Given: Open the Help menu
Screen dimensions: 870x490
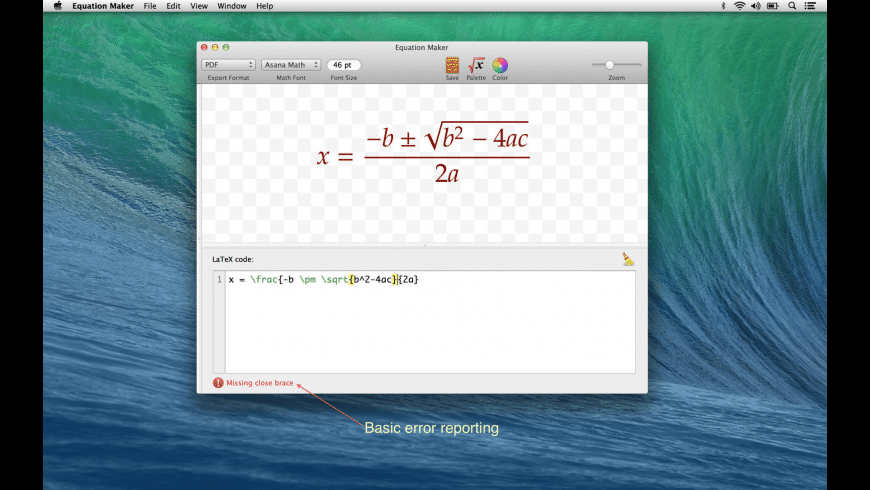Looking at the screenshot, I should click(x=264, y=6).
